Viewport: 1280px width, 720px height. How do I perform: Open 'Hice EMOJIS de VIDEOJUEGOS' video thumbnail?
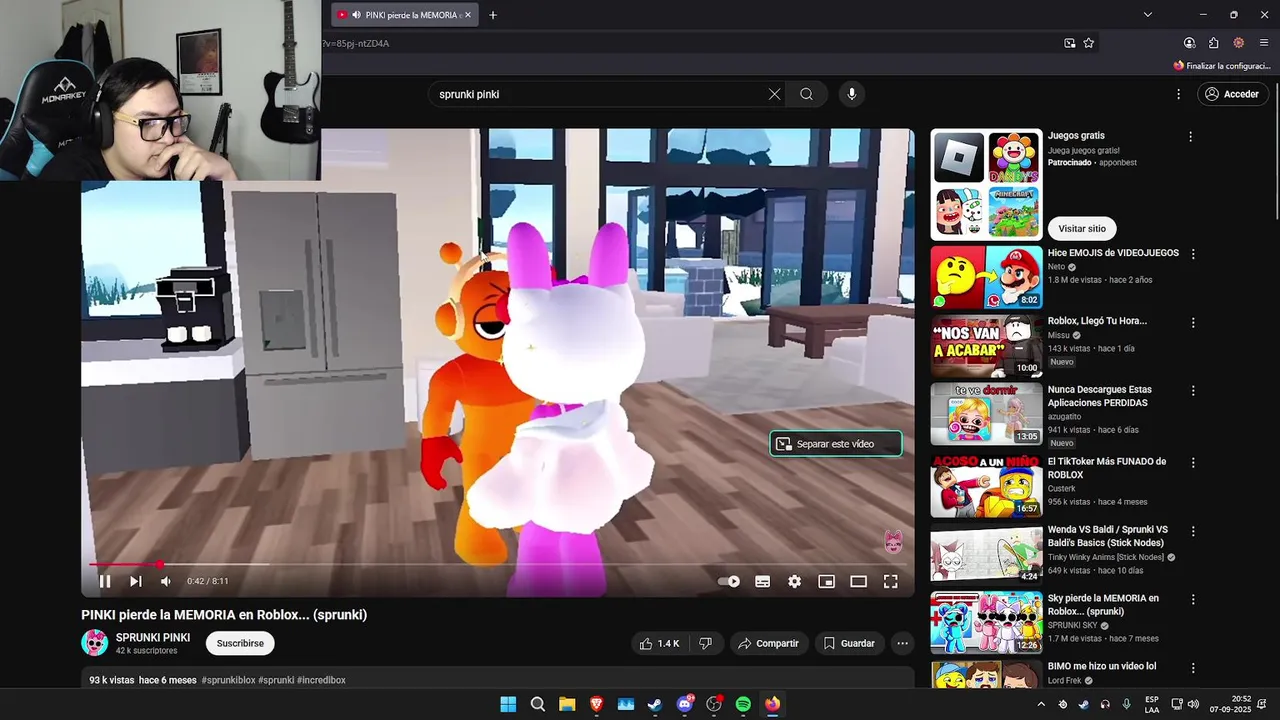(986, 277)
